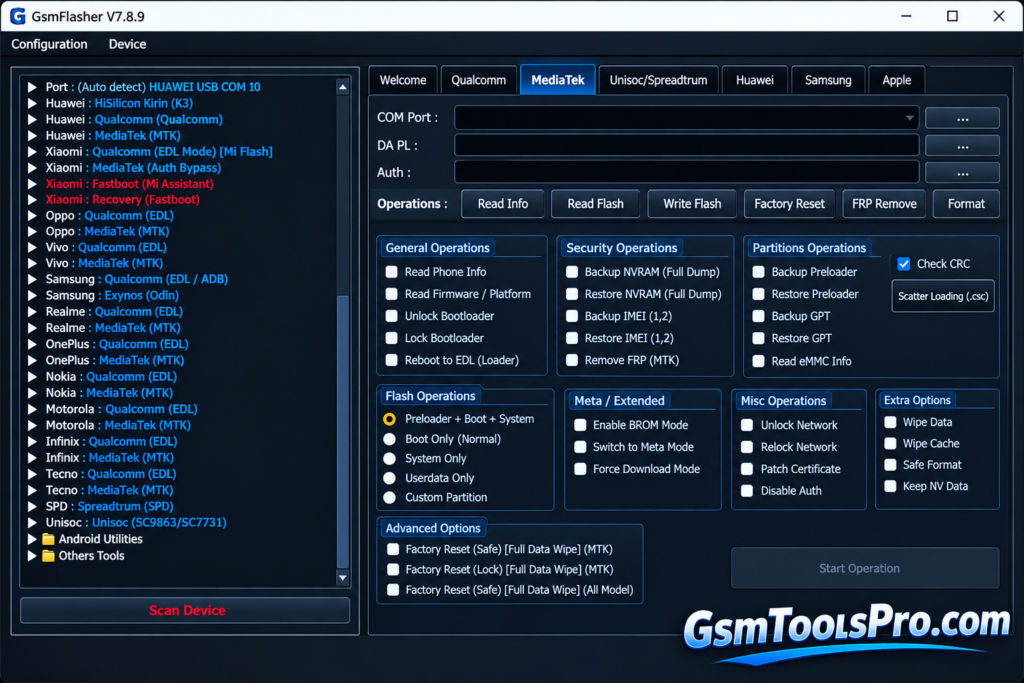Expand OnePlus MediaTek (MTK) node
Viewport: 1024px width, 683px height.
point(31,360)
